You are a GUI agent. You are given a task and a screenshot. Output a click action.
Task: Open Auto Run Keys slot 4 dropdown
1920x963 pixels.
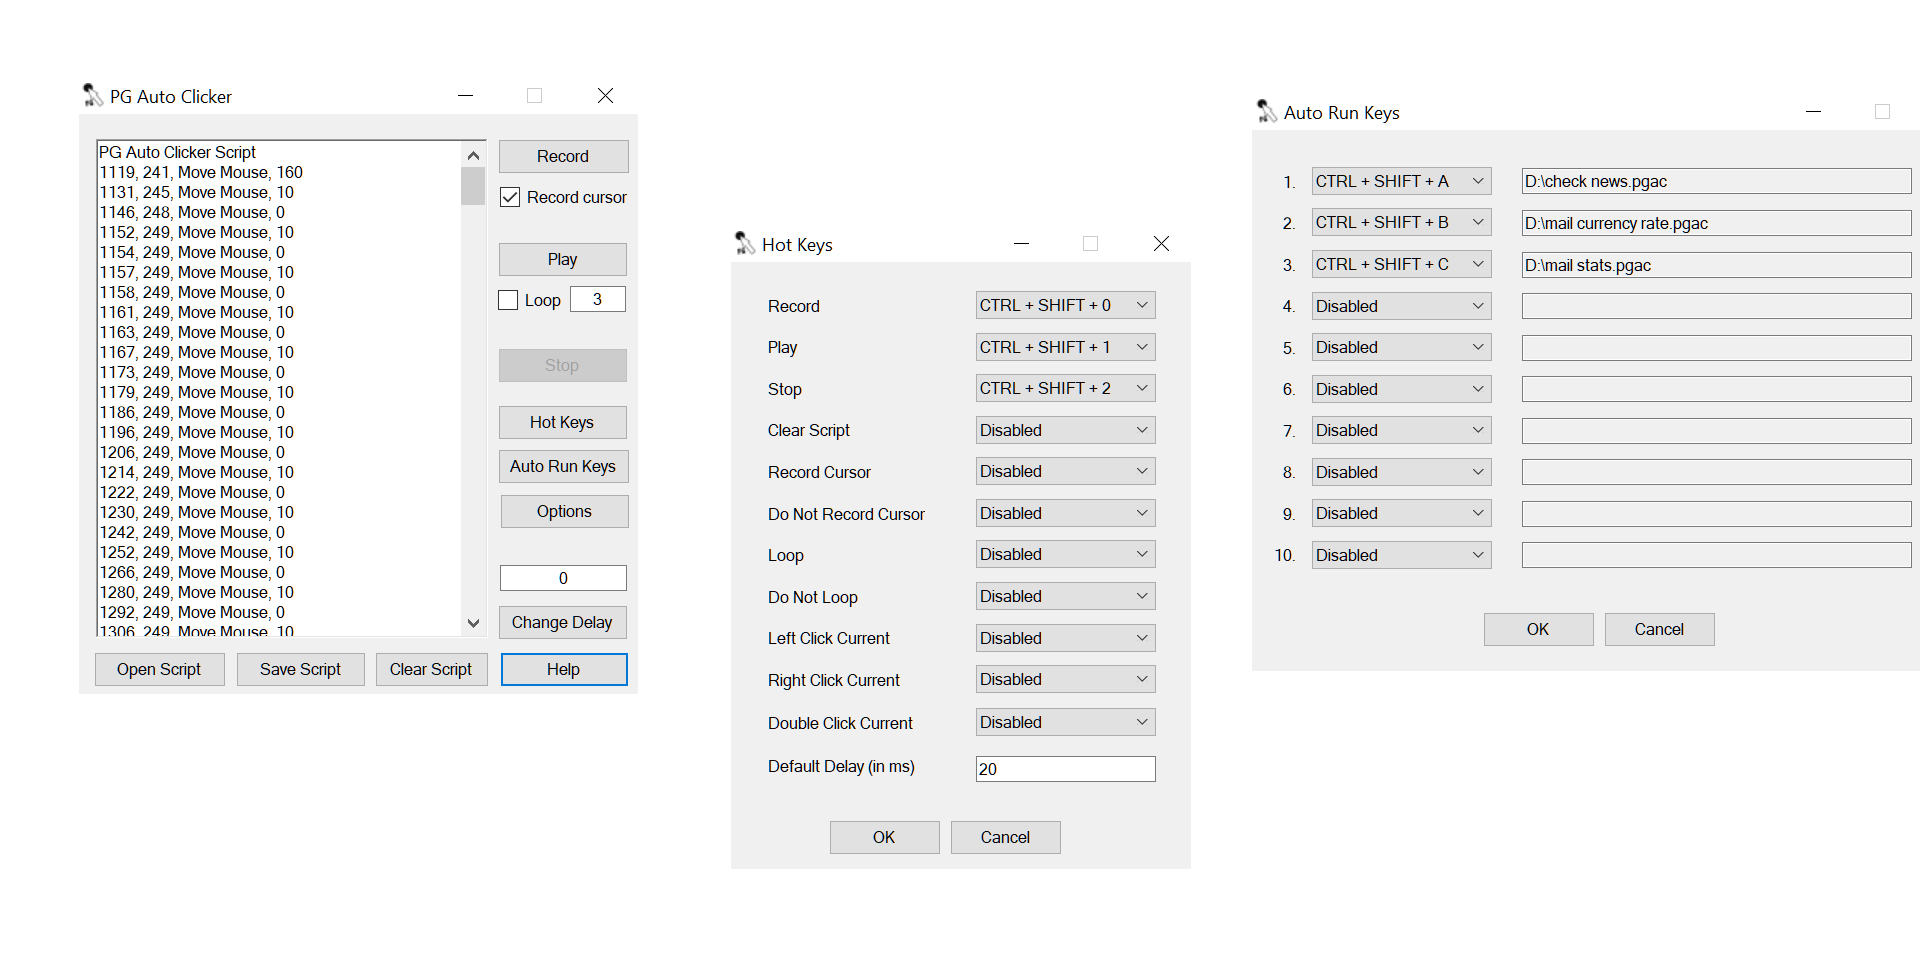[1402, 306]
